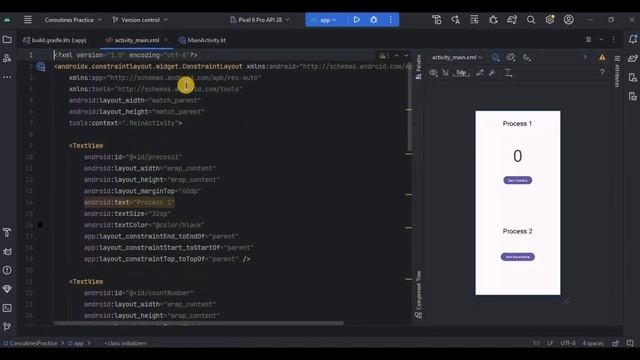Screen dimensions: 640x360
Task: Click the app breadcrumb
Action: [76, 343]
